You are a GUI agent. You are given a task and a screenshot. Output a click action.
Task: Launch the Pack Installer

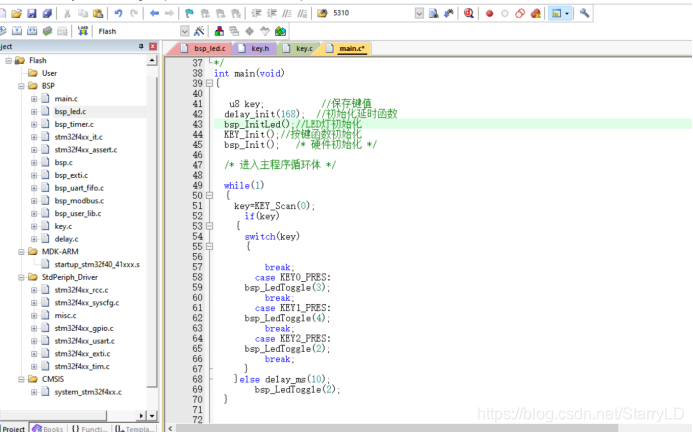coord(280,31)
